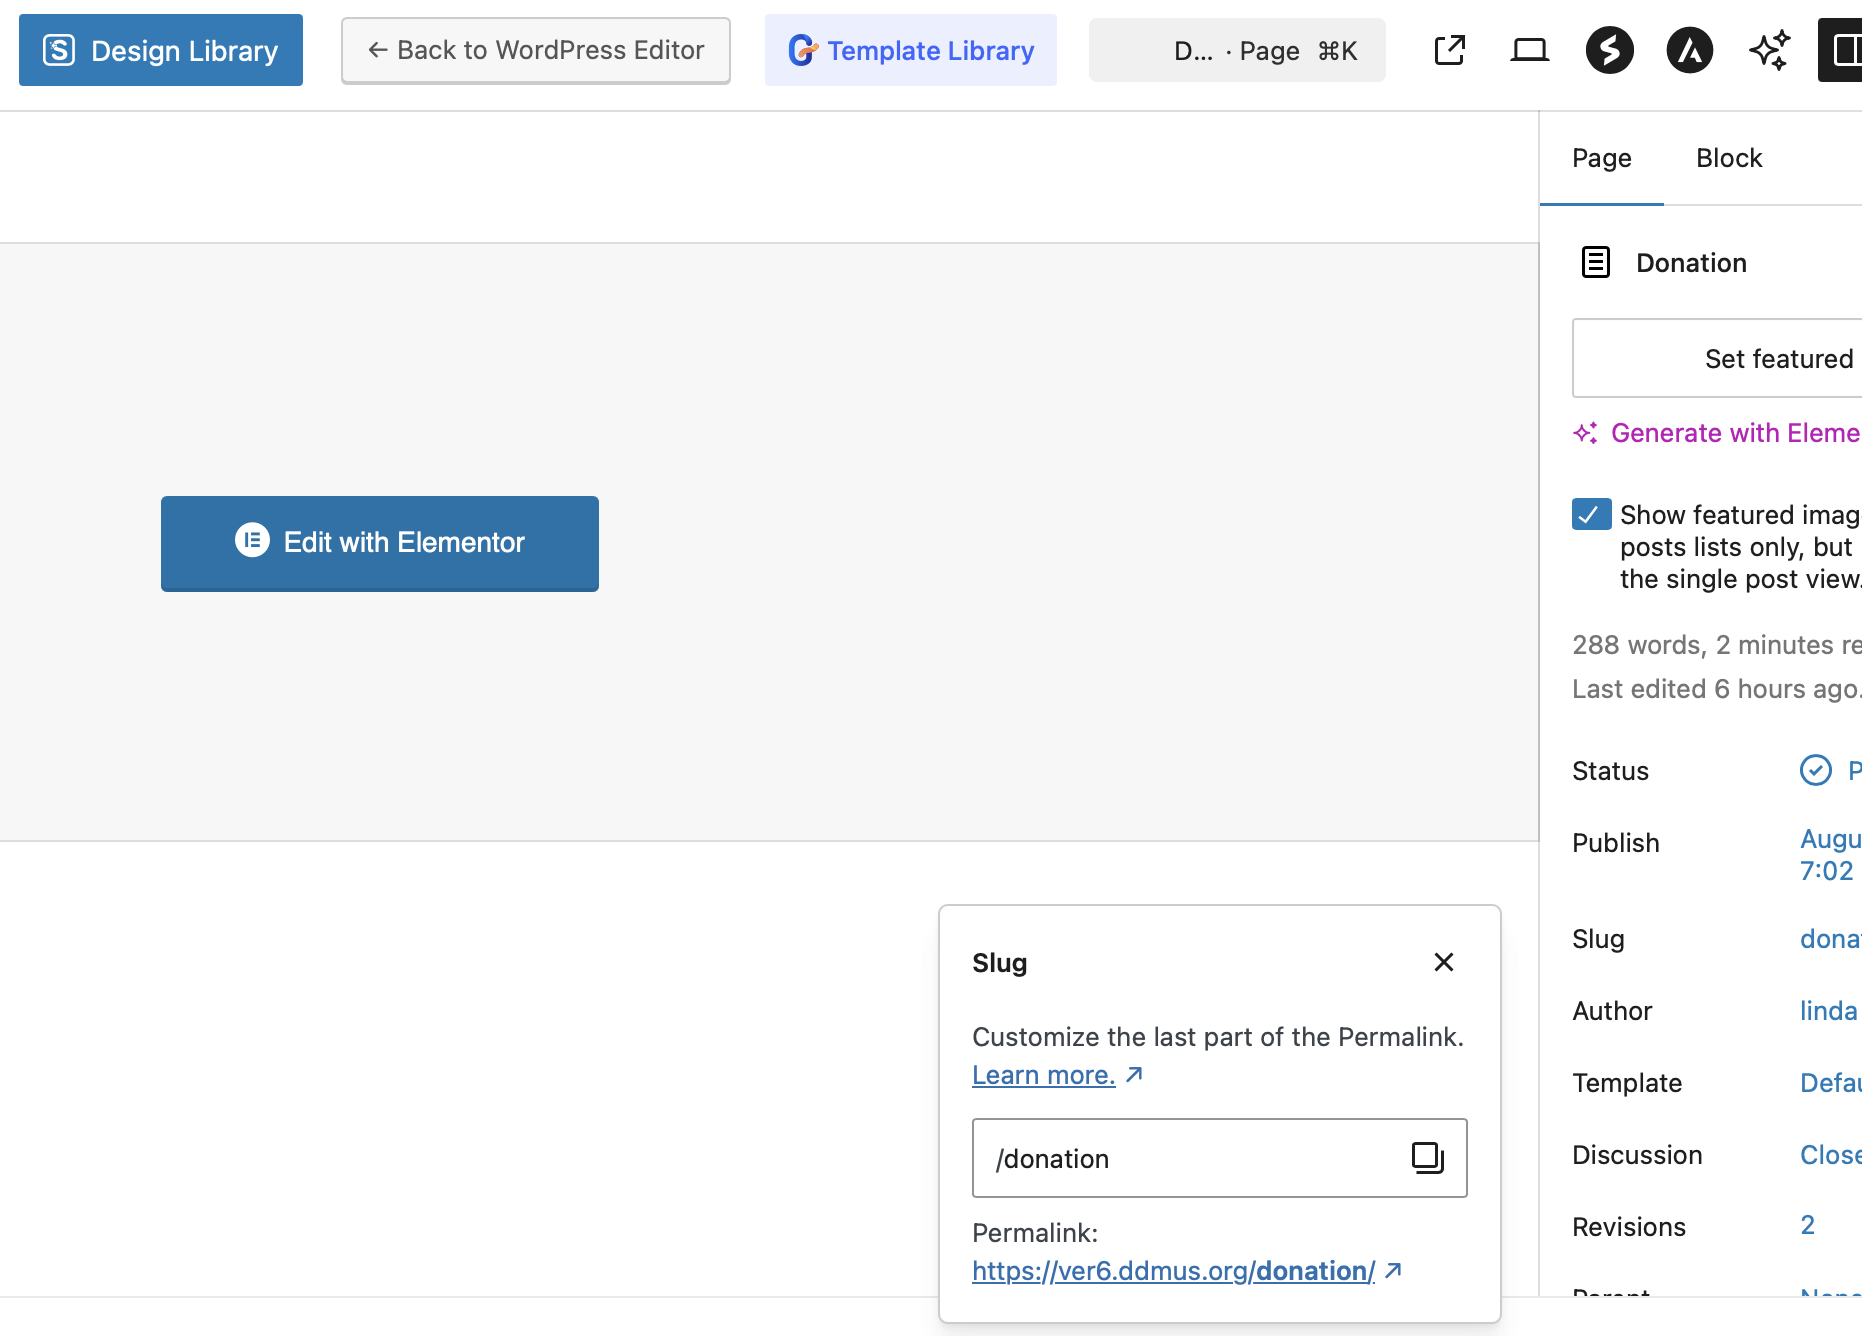Image resolution: width=1862 pixels, height=1336 pixels.
Task: Switch to the Block tab
Action: pyautogui.click(x=1728, y=158)
